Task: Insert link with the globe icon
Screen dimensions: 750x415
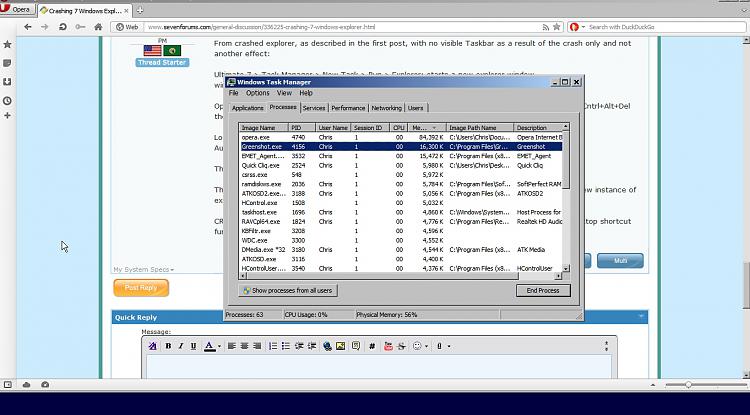Action: pos(328,346)
